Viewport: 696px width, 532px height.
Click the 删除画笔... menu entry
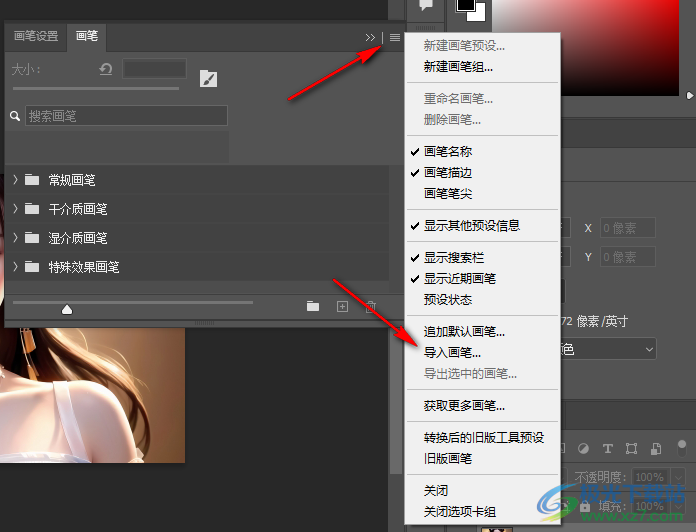(452, 120)
